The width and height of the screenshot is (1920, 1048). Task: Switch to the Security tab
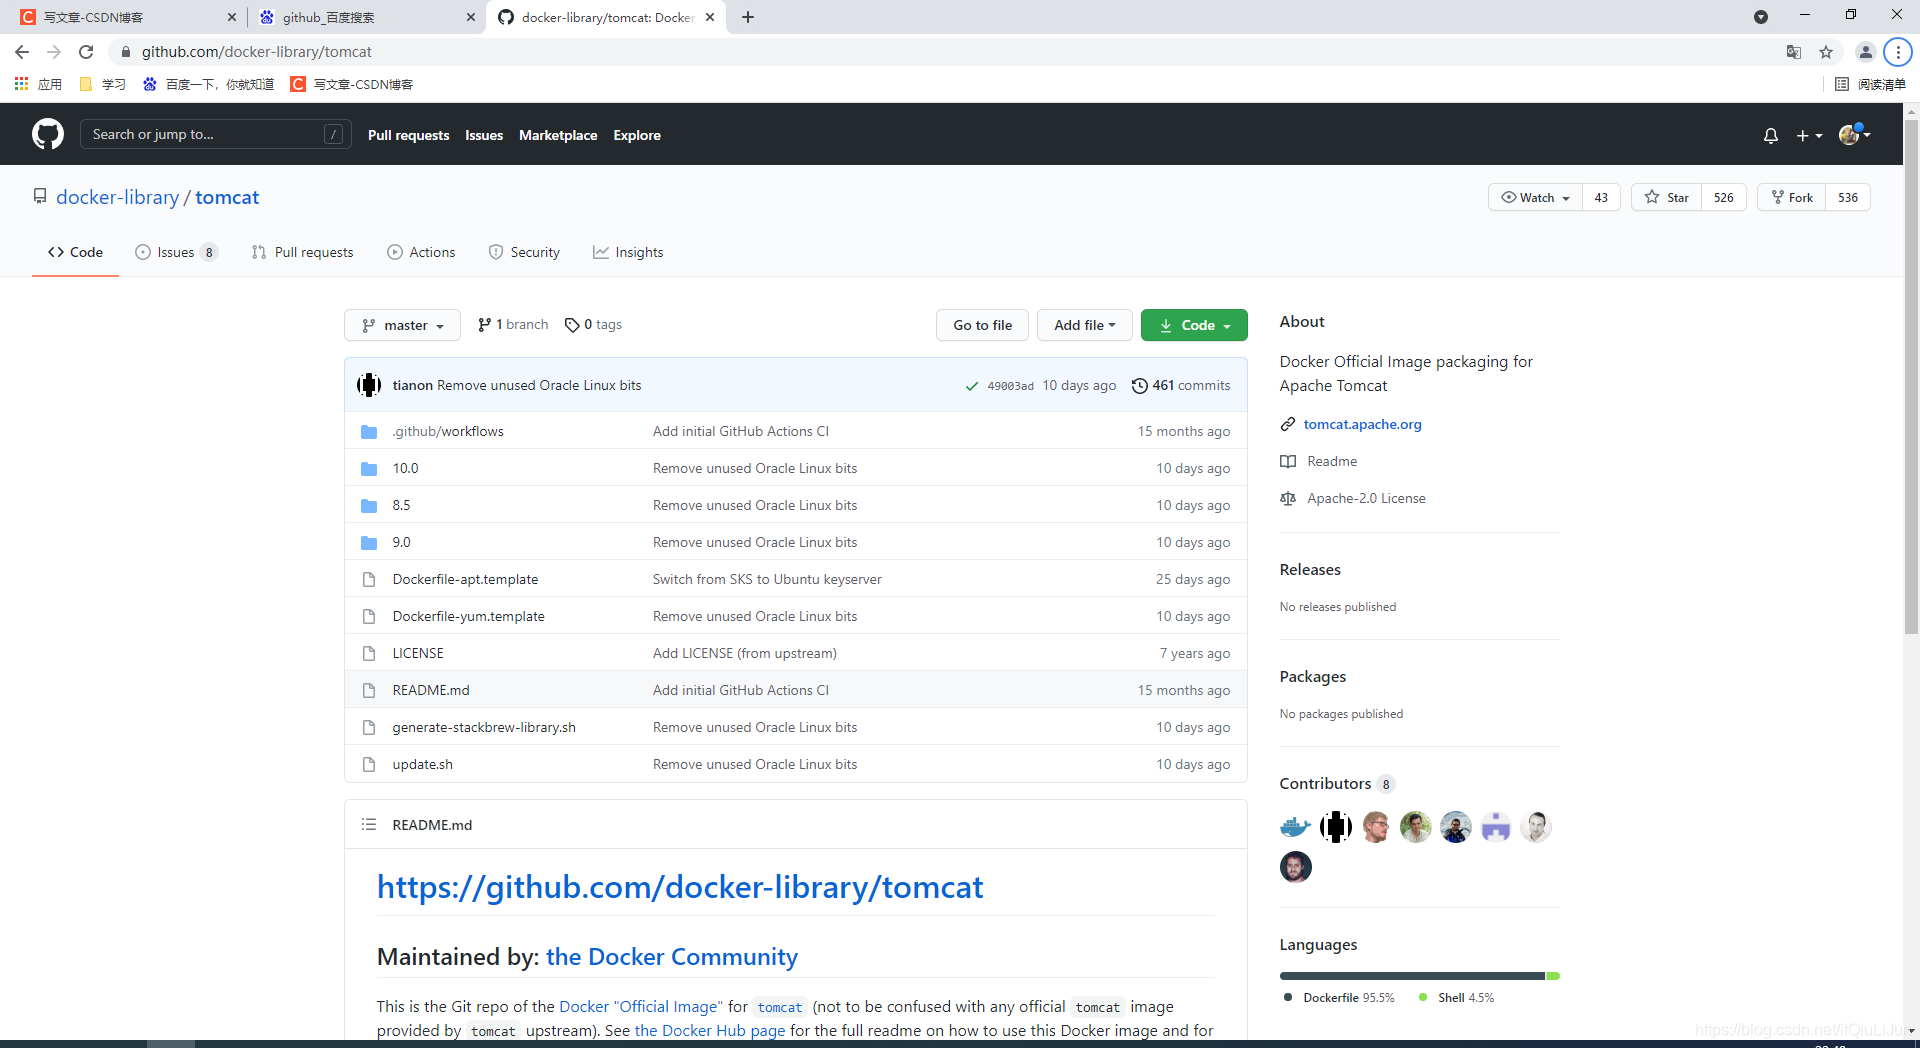click(524, 252)
